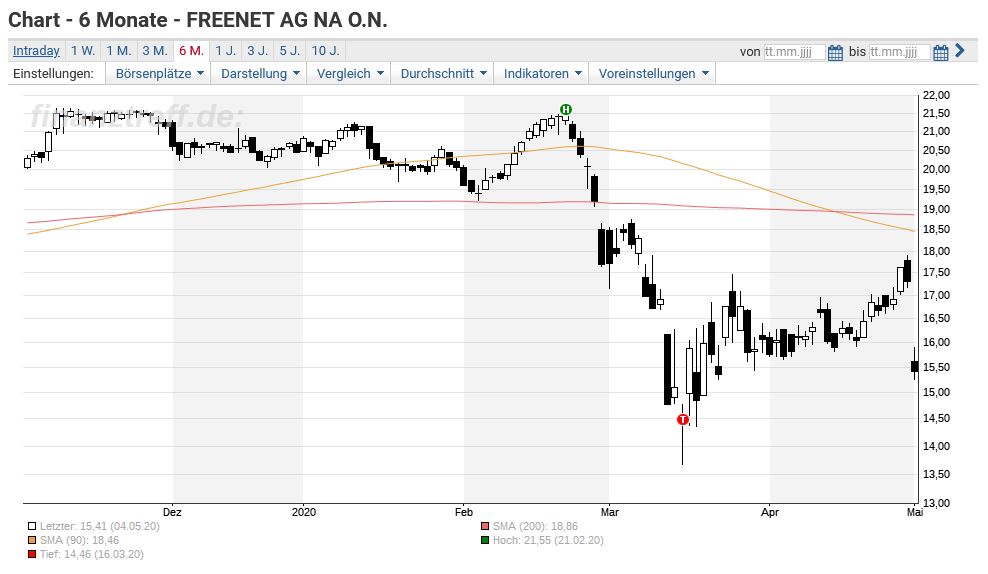Click the 'Dez' x-axis label

tap(172, 512)
